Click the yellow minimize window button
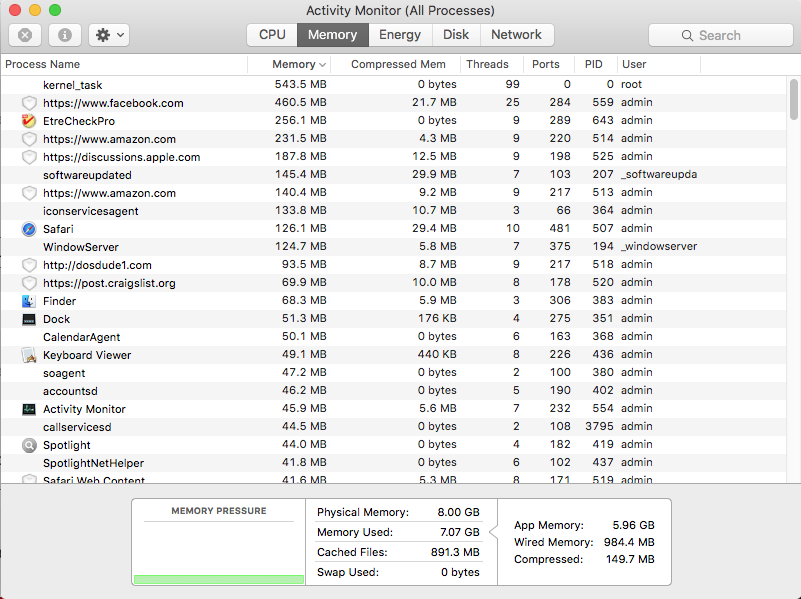801x599 pixels. click(35, 10)
